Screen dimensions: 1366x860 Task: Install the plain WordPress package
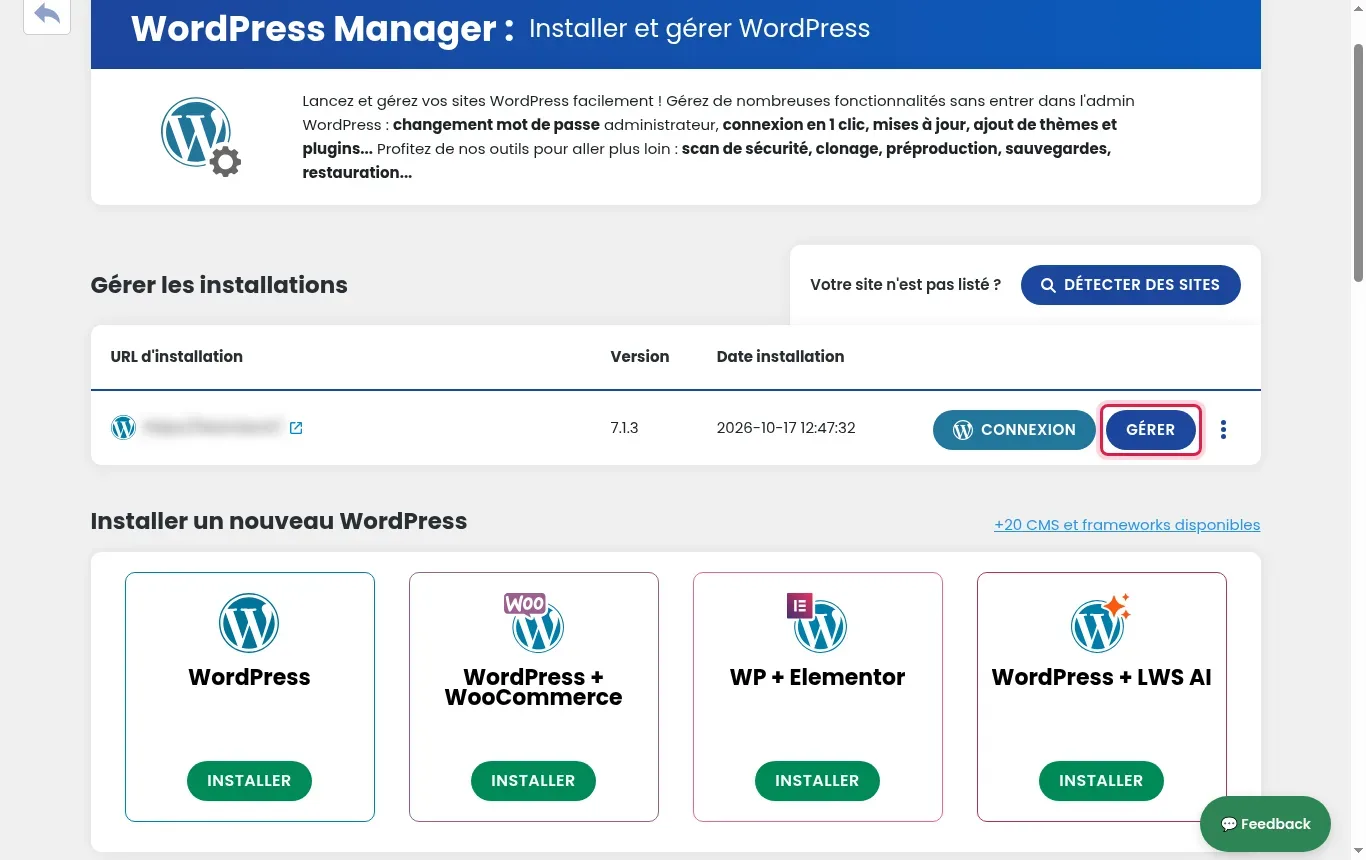click(x=249, y=781)
